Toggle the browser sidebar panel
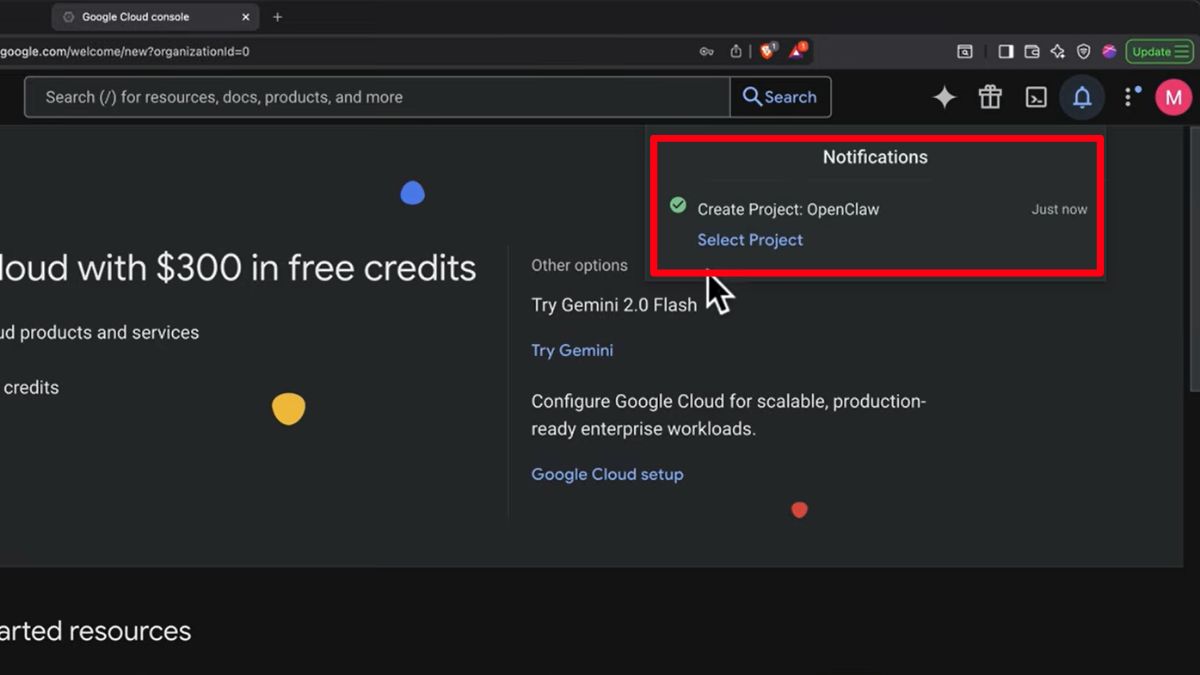 tap(1006, 52)
